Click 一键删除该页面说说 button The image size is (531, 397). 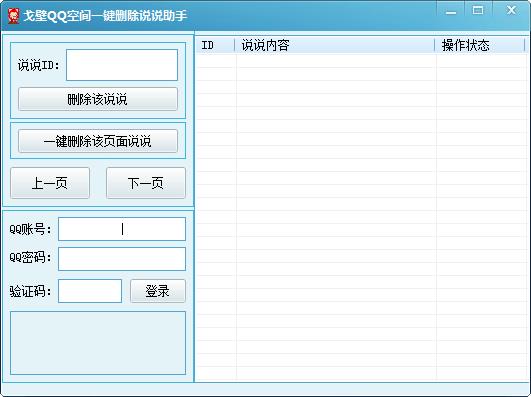tap(98, 141)
